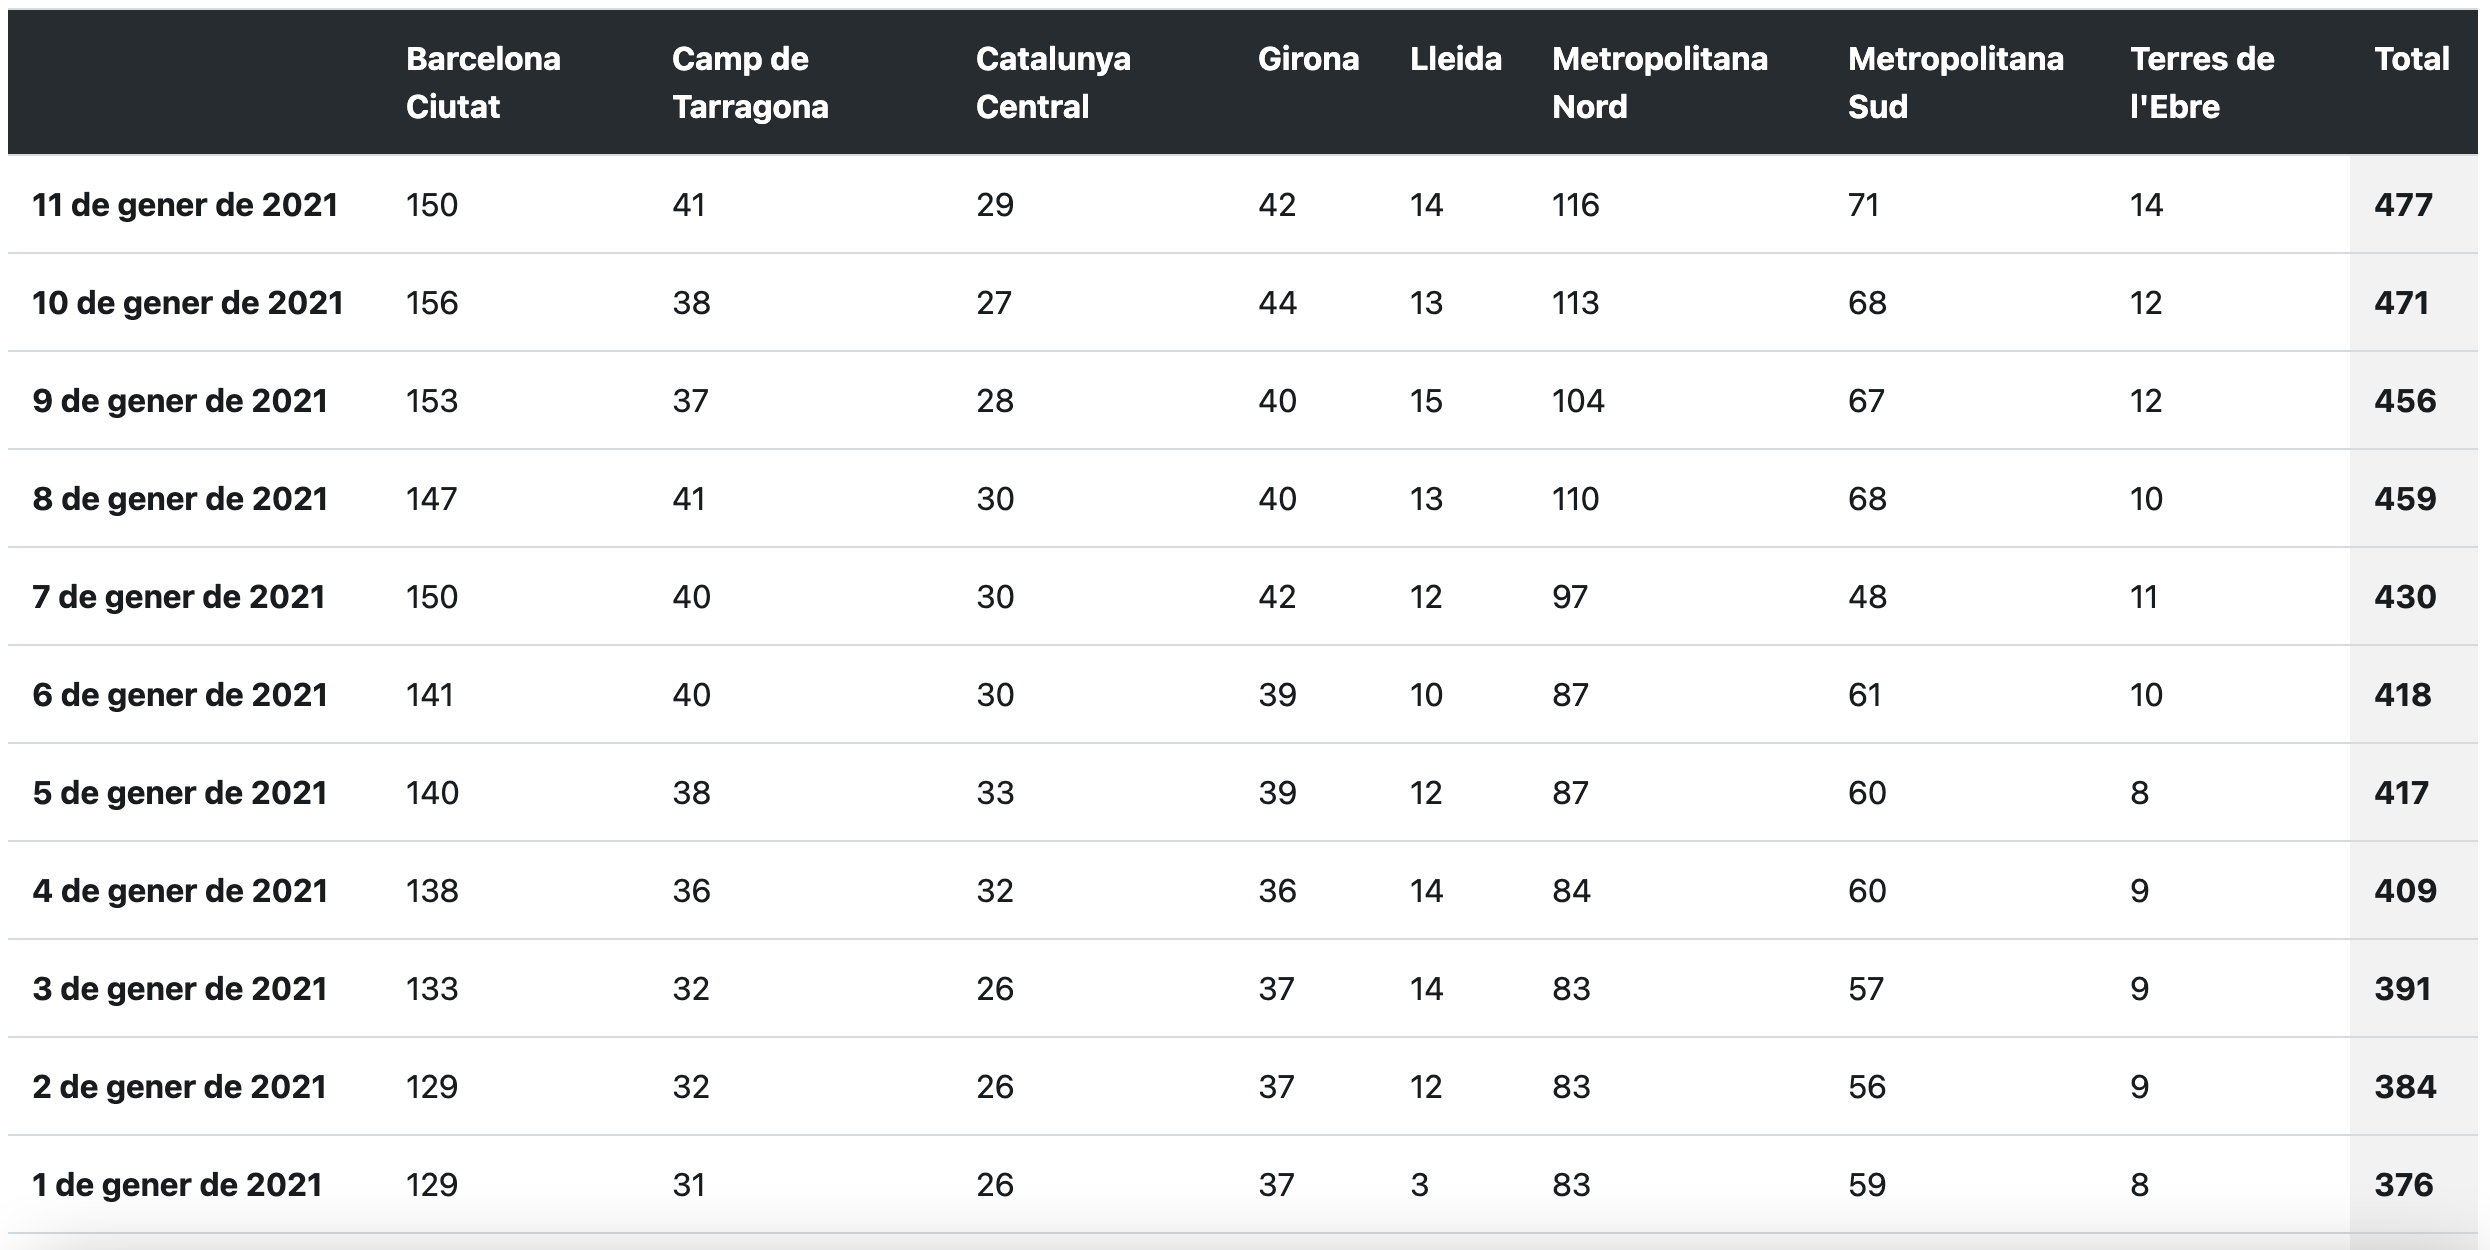The width and height of the screenshot is (2490, 1250).
Task: Click the Metropolitana Sud column header
Action: (x=1955, y=82)
